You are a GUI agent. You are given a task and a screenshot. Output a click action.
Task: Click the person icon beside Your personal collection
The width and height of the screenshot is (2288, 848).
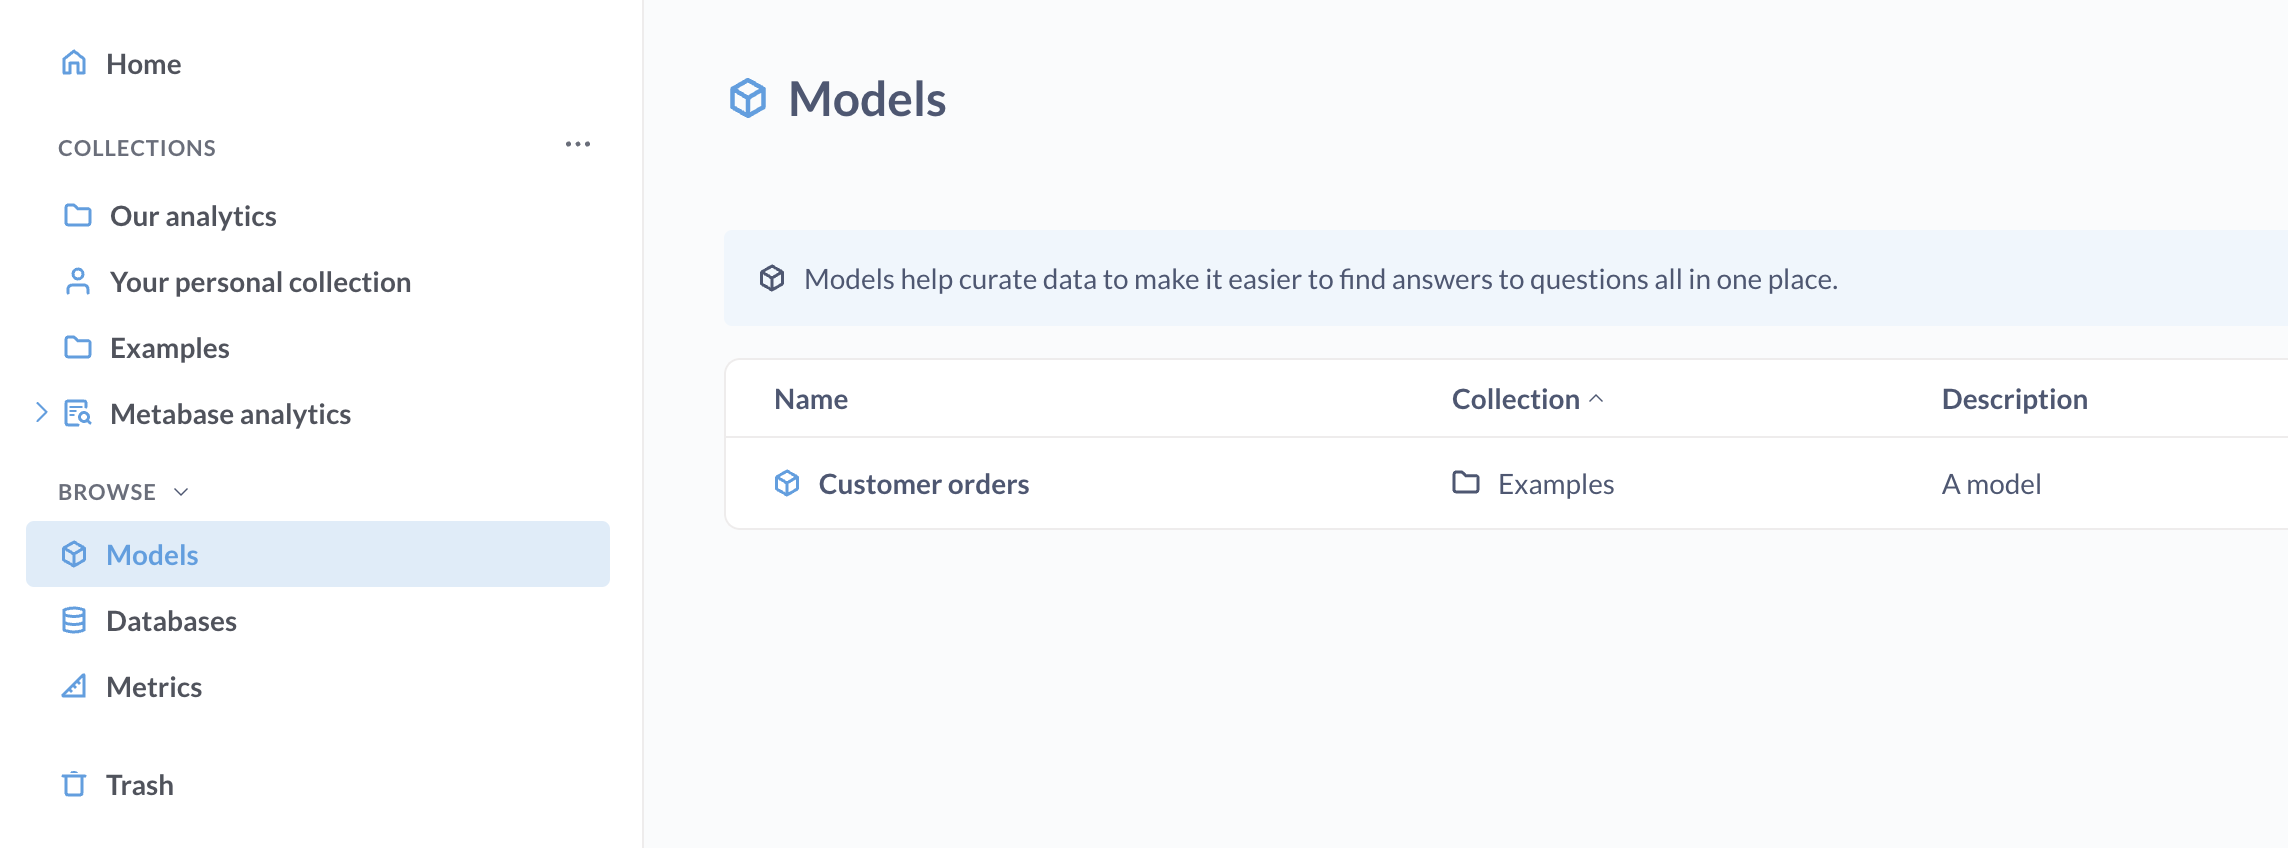[x=78, y=281]
